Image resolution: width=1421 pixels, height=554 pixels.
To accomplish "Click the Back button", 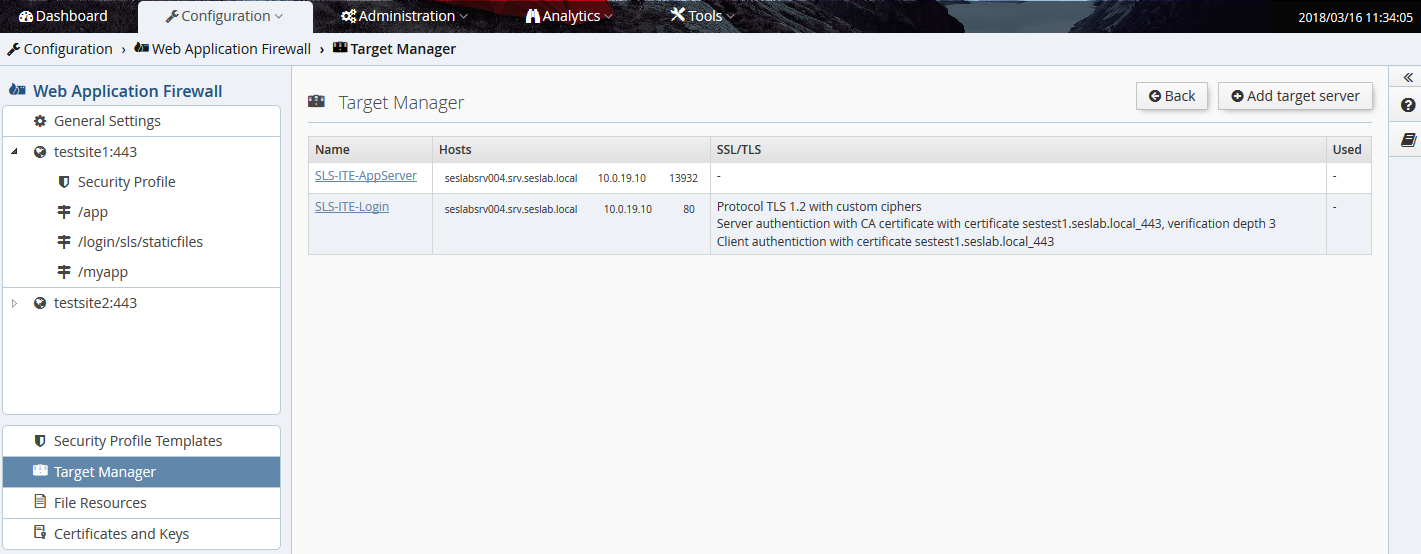I will [x=1172, y=96].
